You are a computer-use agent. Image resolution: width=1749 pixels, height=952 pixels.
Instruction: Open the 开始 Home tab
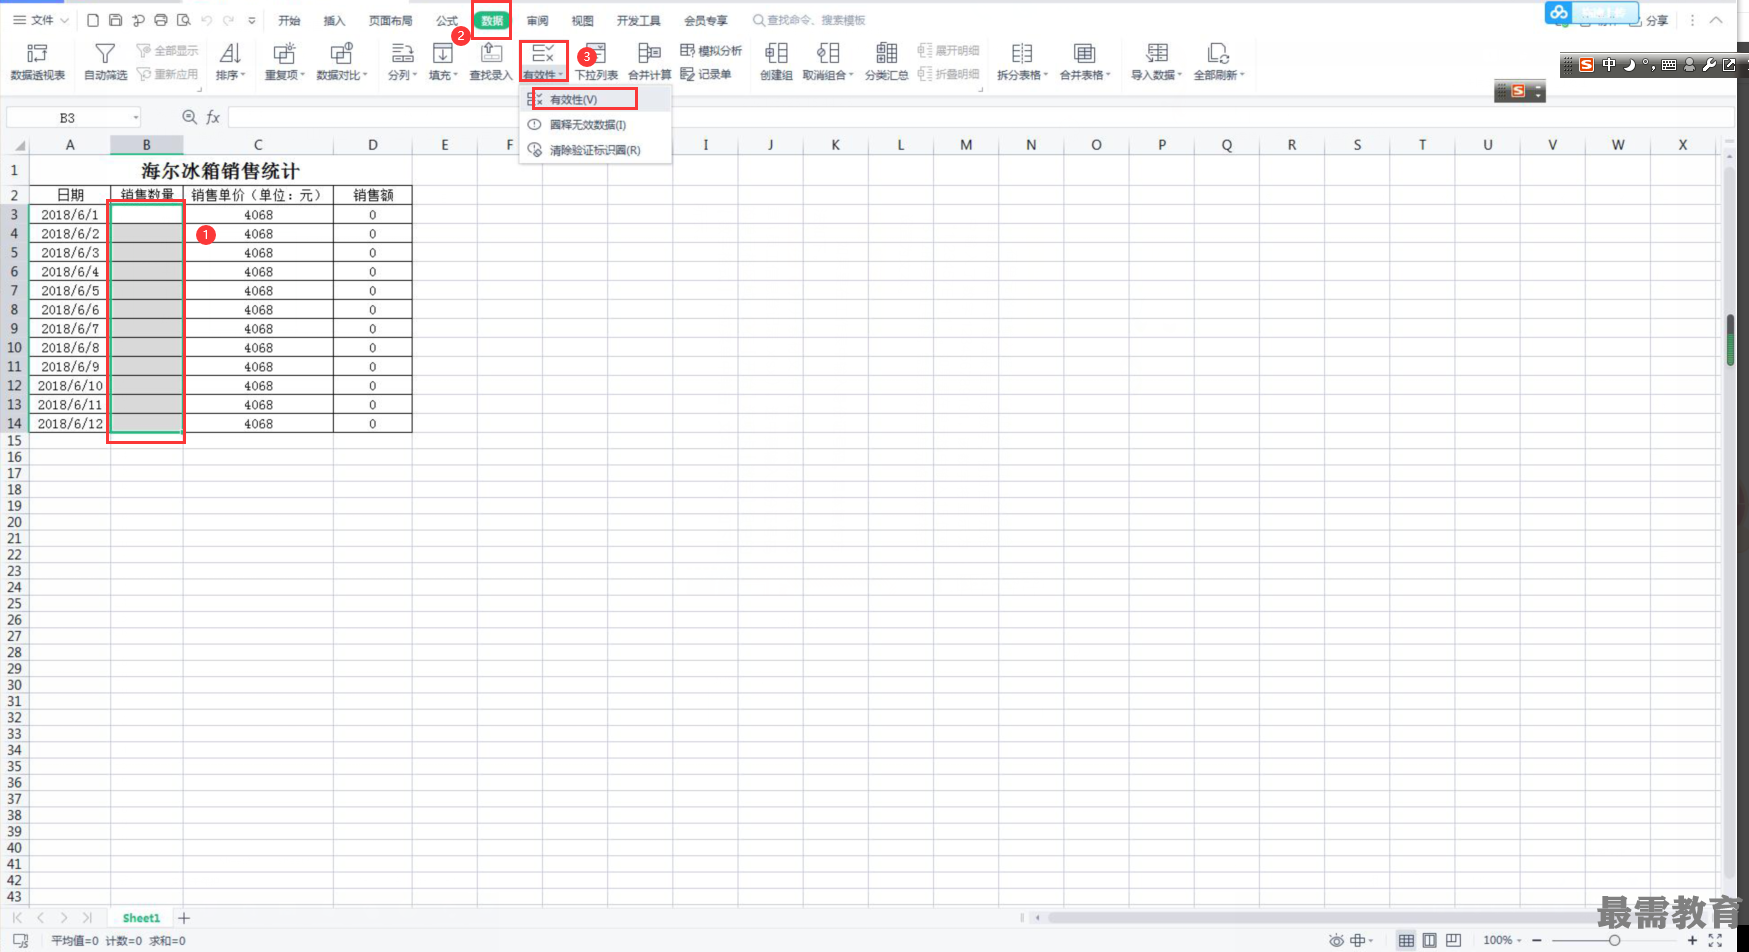pos(289,20)
